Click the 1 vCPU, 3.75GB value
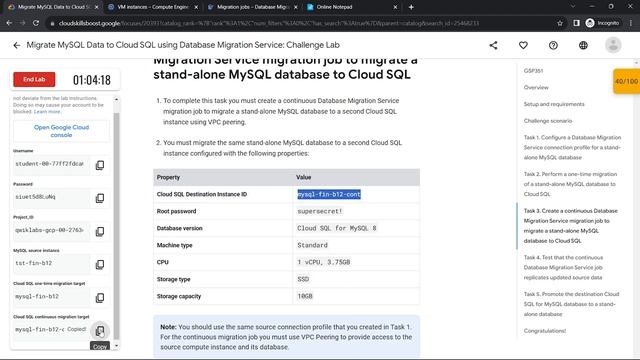The height and width of the screenshot is (360, 640). (x=324, y=262)
